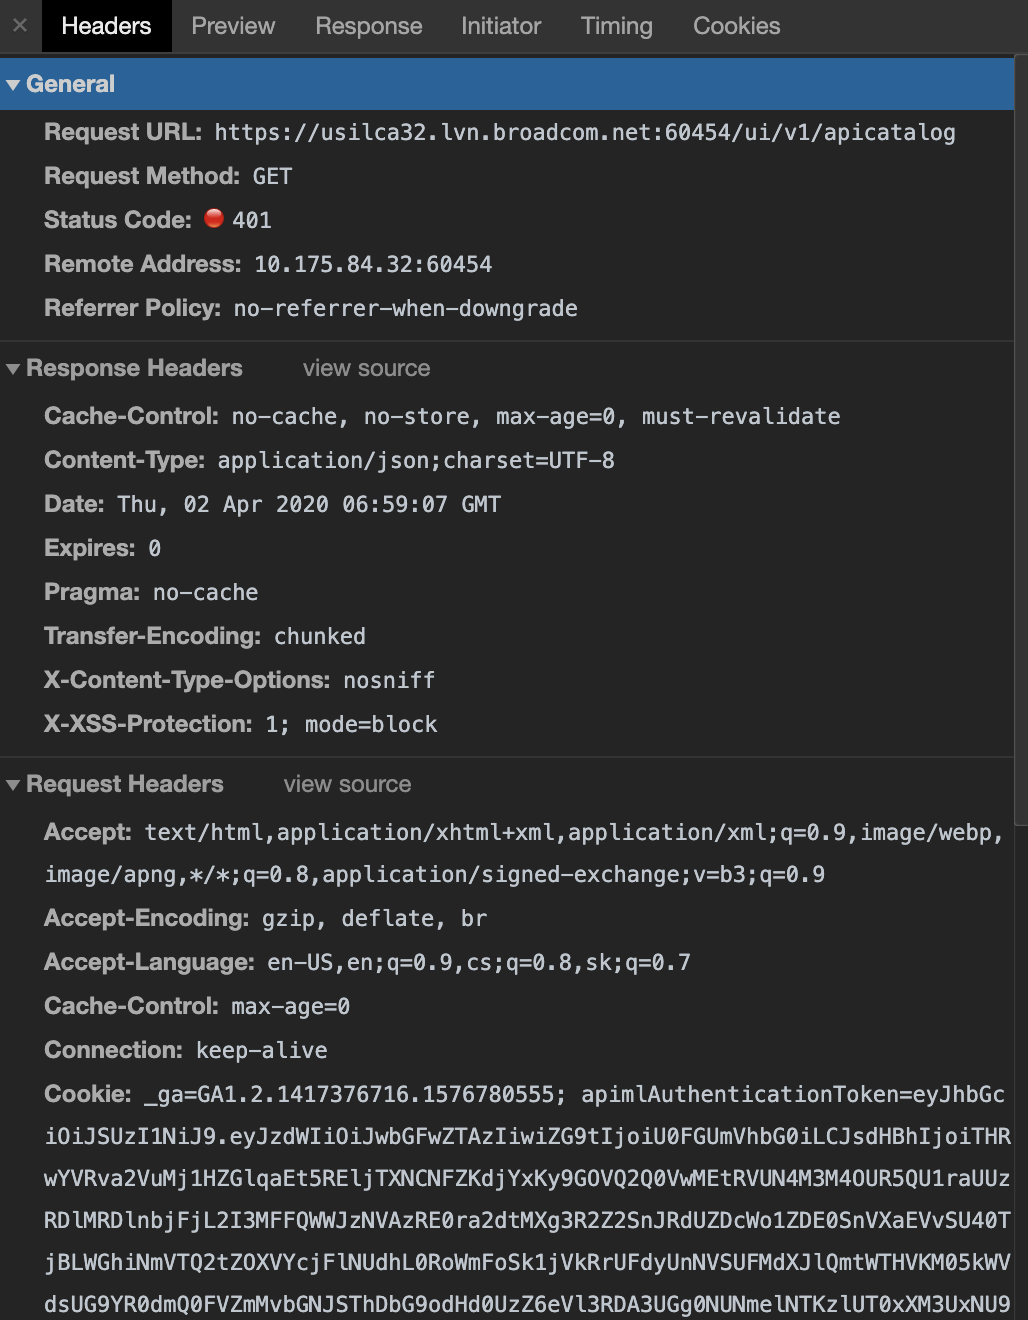This screenshot has height=1320, width=1028.
Task: Collapse the General section
Action: (13, 85)
